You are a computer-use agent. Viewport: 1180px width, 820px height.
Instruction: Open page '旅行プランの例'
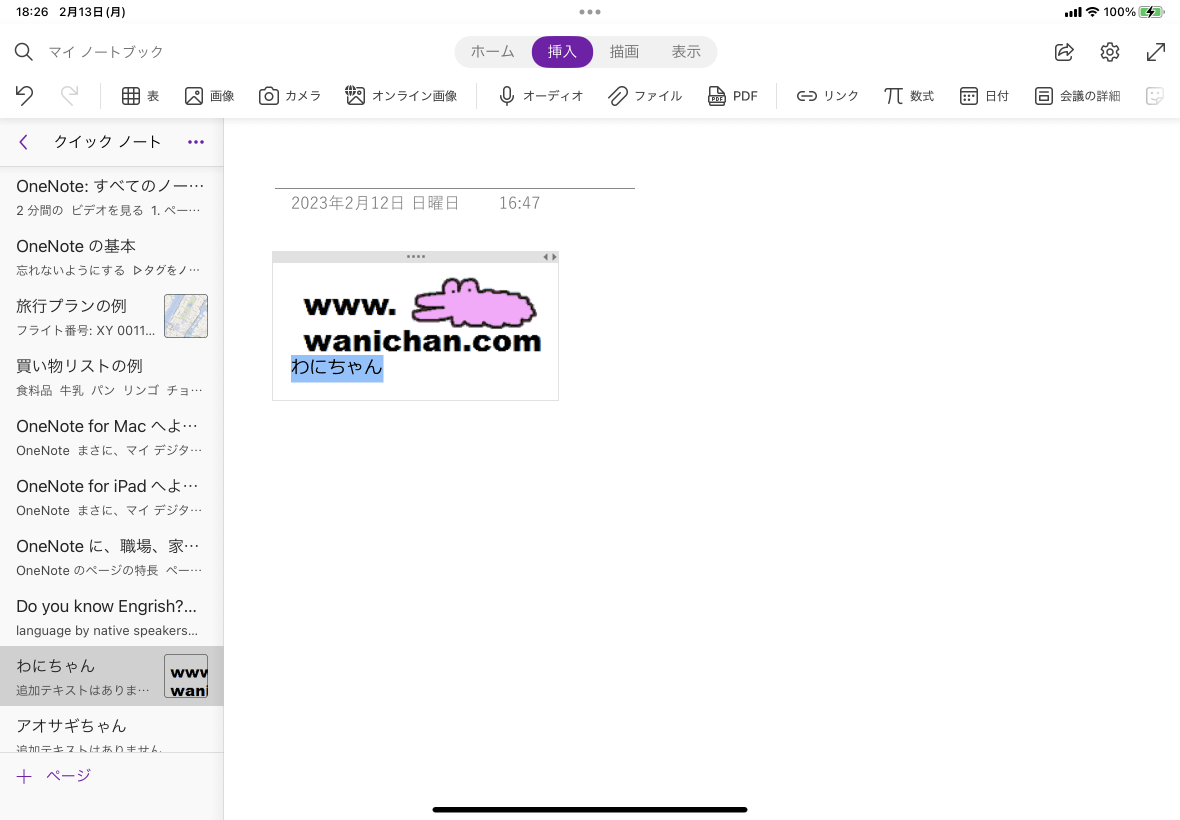tap(111, 317)
